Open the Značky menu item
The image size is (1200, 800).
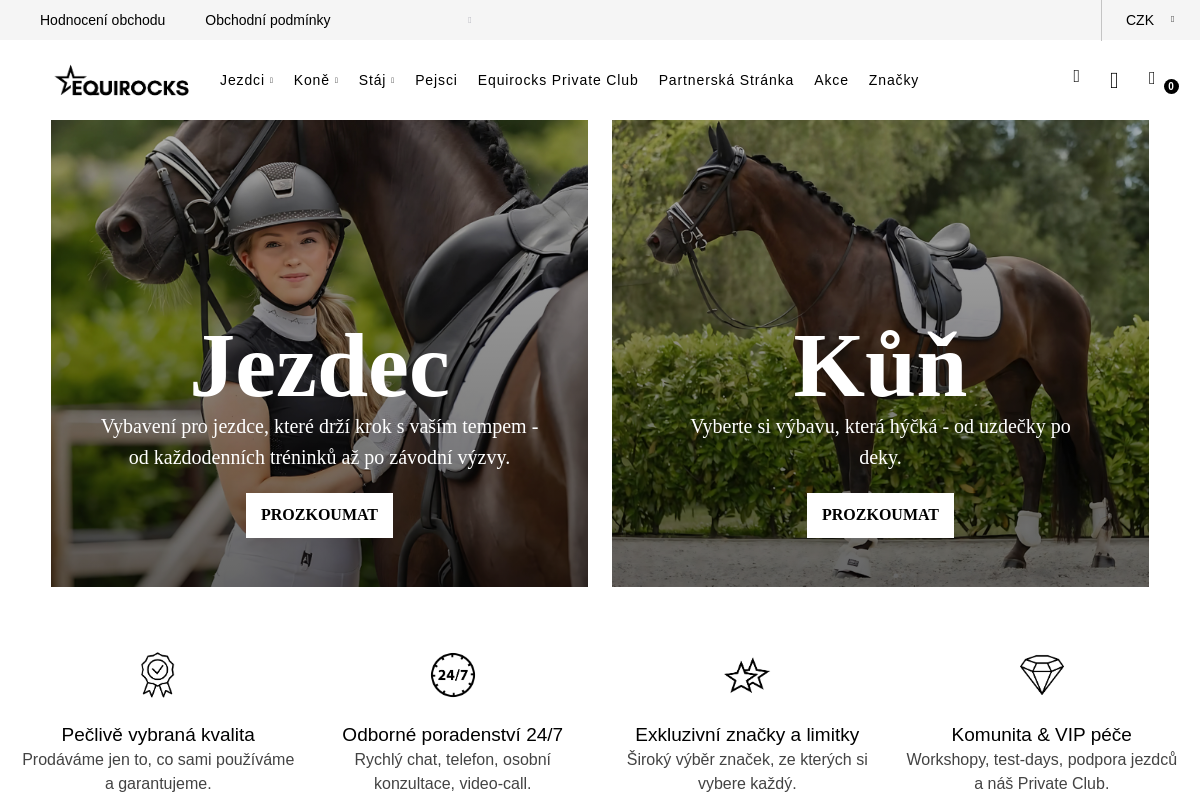pyautogui.click(x=894, y=80)
